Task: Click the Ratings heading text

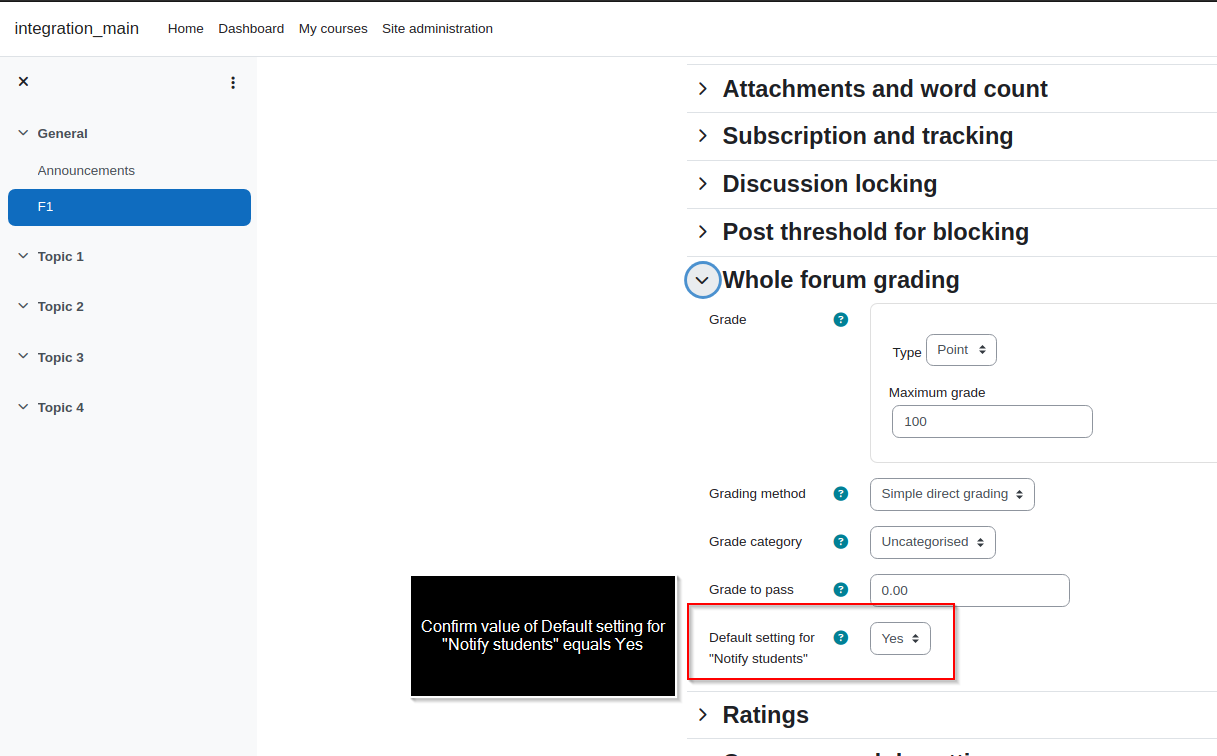Action: click(766, 715)
